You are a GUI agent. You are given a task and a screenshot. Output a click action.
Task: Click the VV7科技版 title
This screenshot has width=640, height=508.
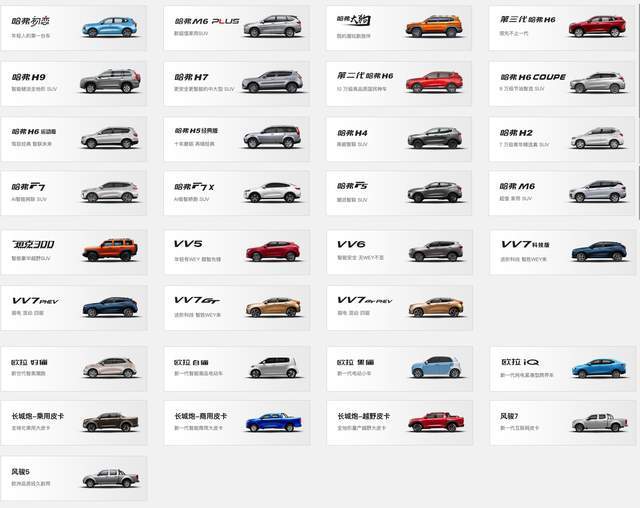(525, 244)
